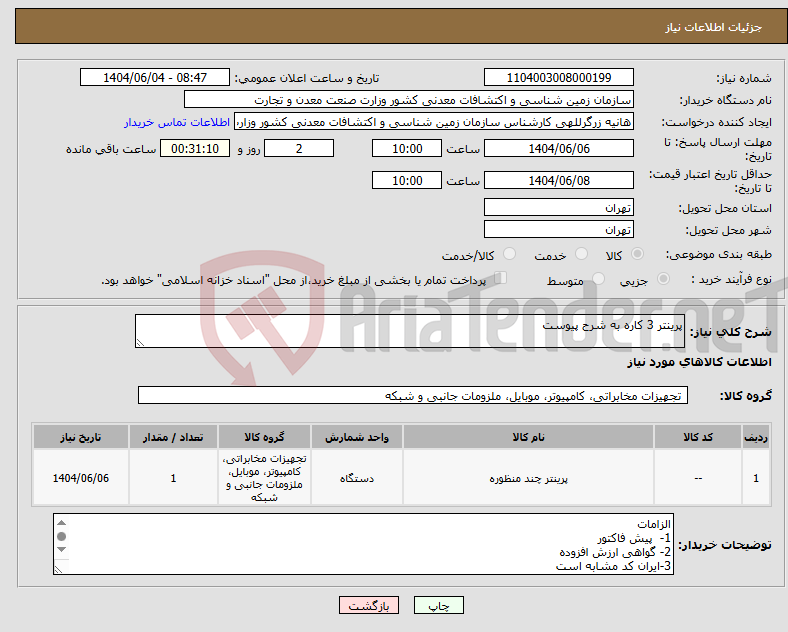Click the پیش فاکتور requirement line
This screenshot has width=788, height=632.
pyautogui.click(x=634, y=539)
